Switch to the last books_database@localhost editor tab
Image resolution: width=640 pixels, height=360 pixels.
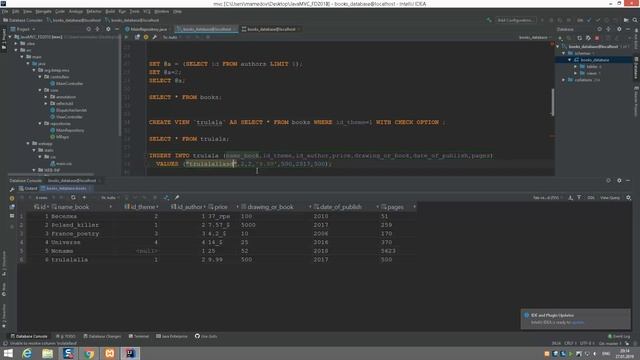click(x=271, y=29)
